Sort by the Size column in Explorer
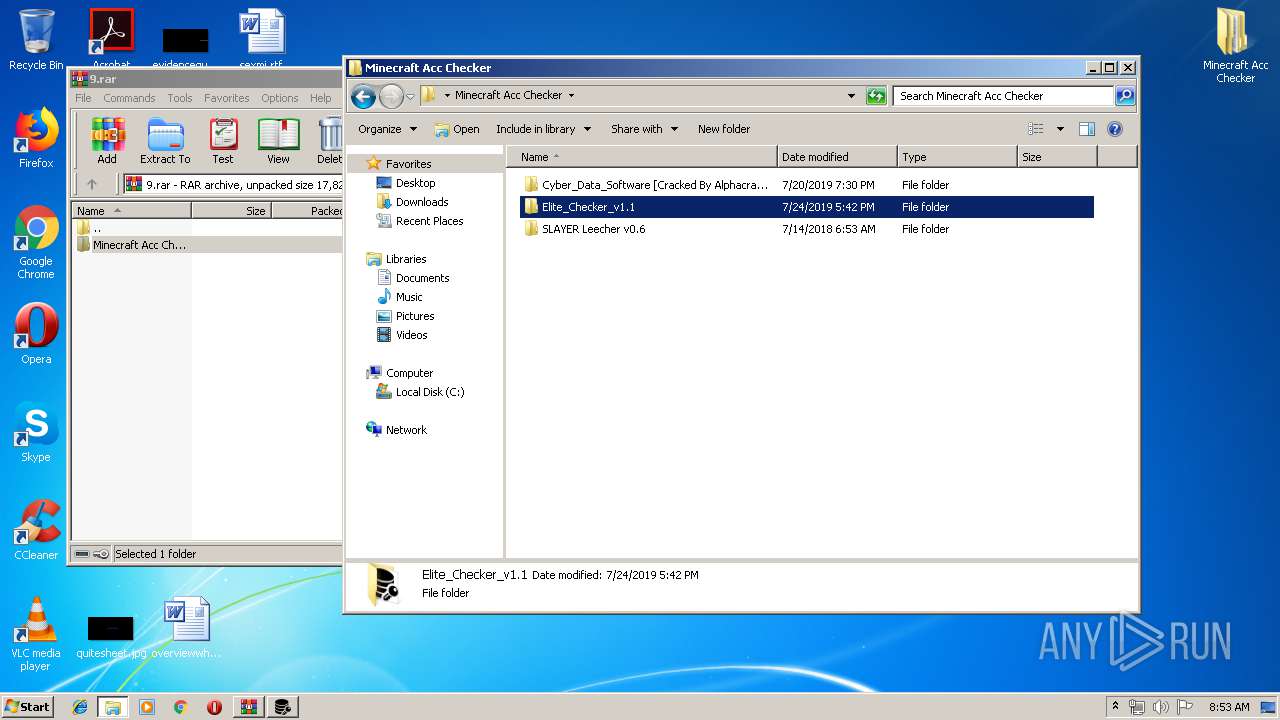Image resolution: width=1280 pixels, height=720 pixels. coord(1057,157)
